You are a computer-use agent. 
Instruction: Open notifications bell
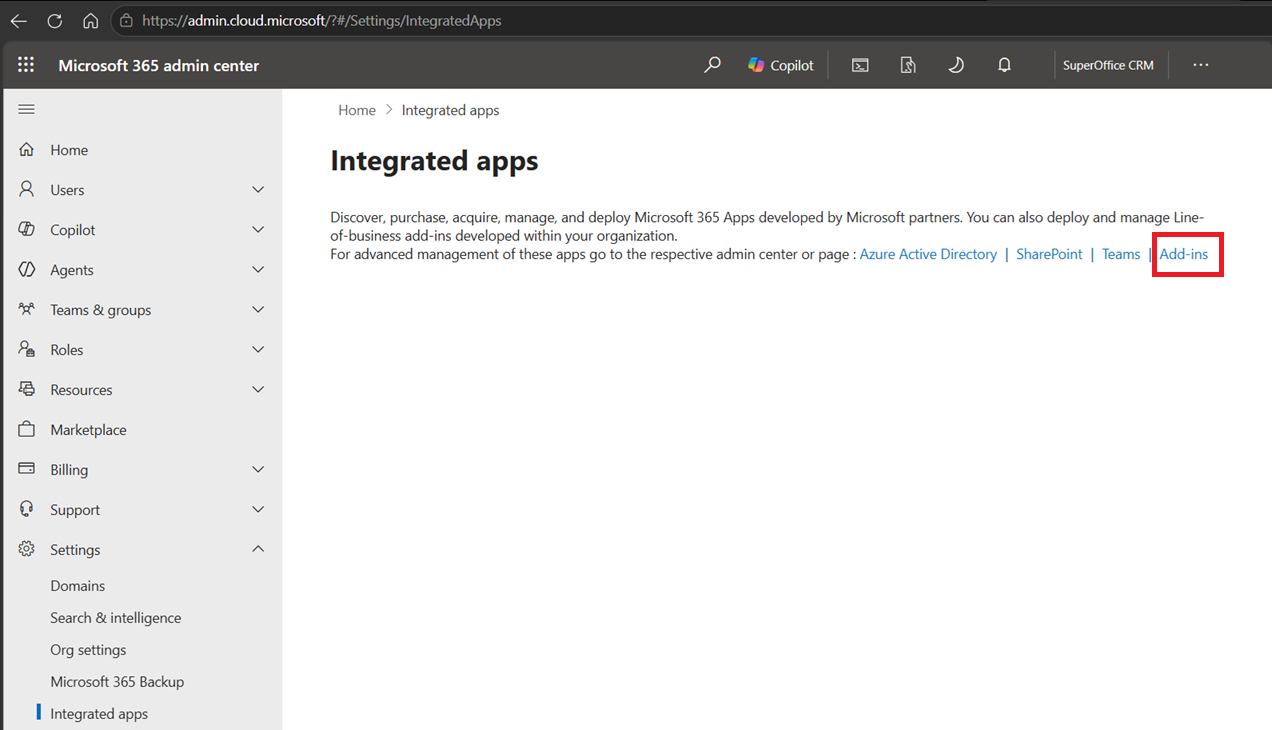coord(1004,65)
